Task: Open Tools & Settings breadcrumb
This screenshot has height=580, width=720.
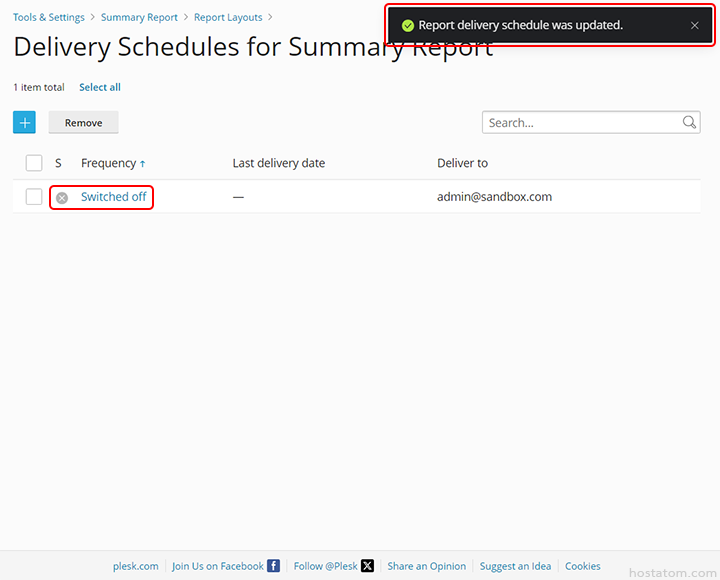Action: (48, 17)
